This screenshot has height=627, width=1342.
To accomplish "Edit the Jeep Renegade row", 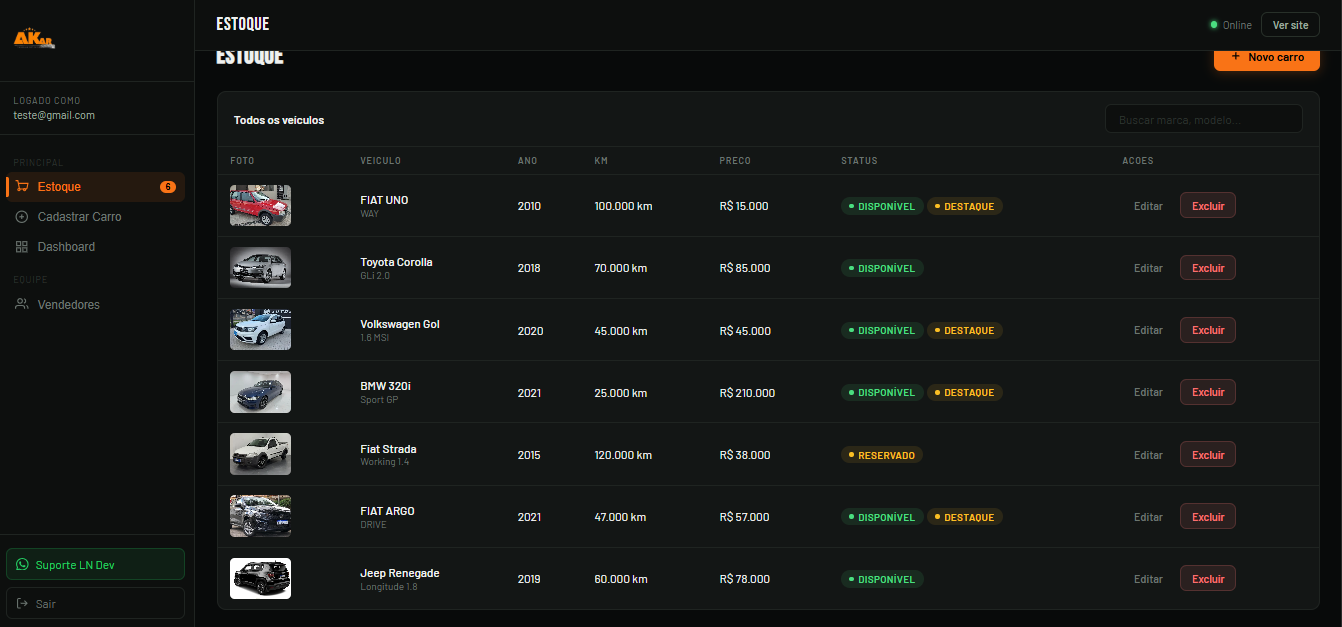I will coord(1148,579).
